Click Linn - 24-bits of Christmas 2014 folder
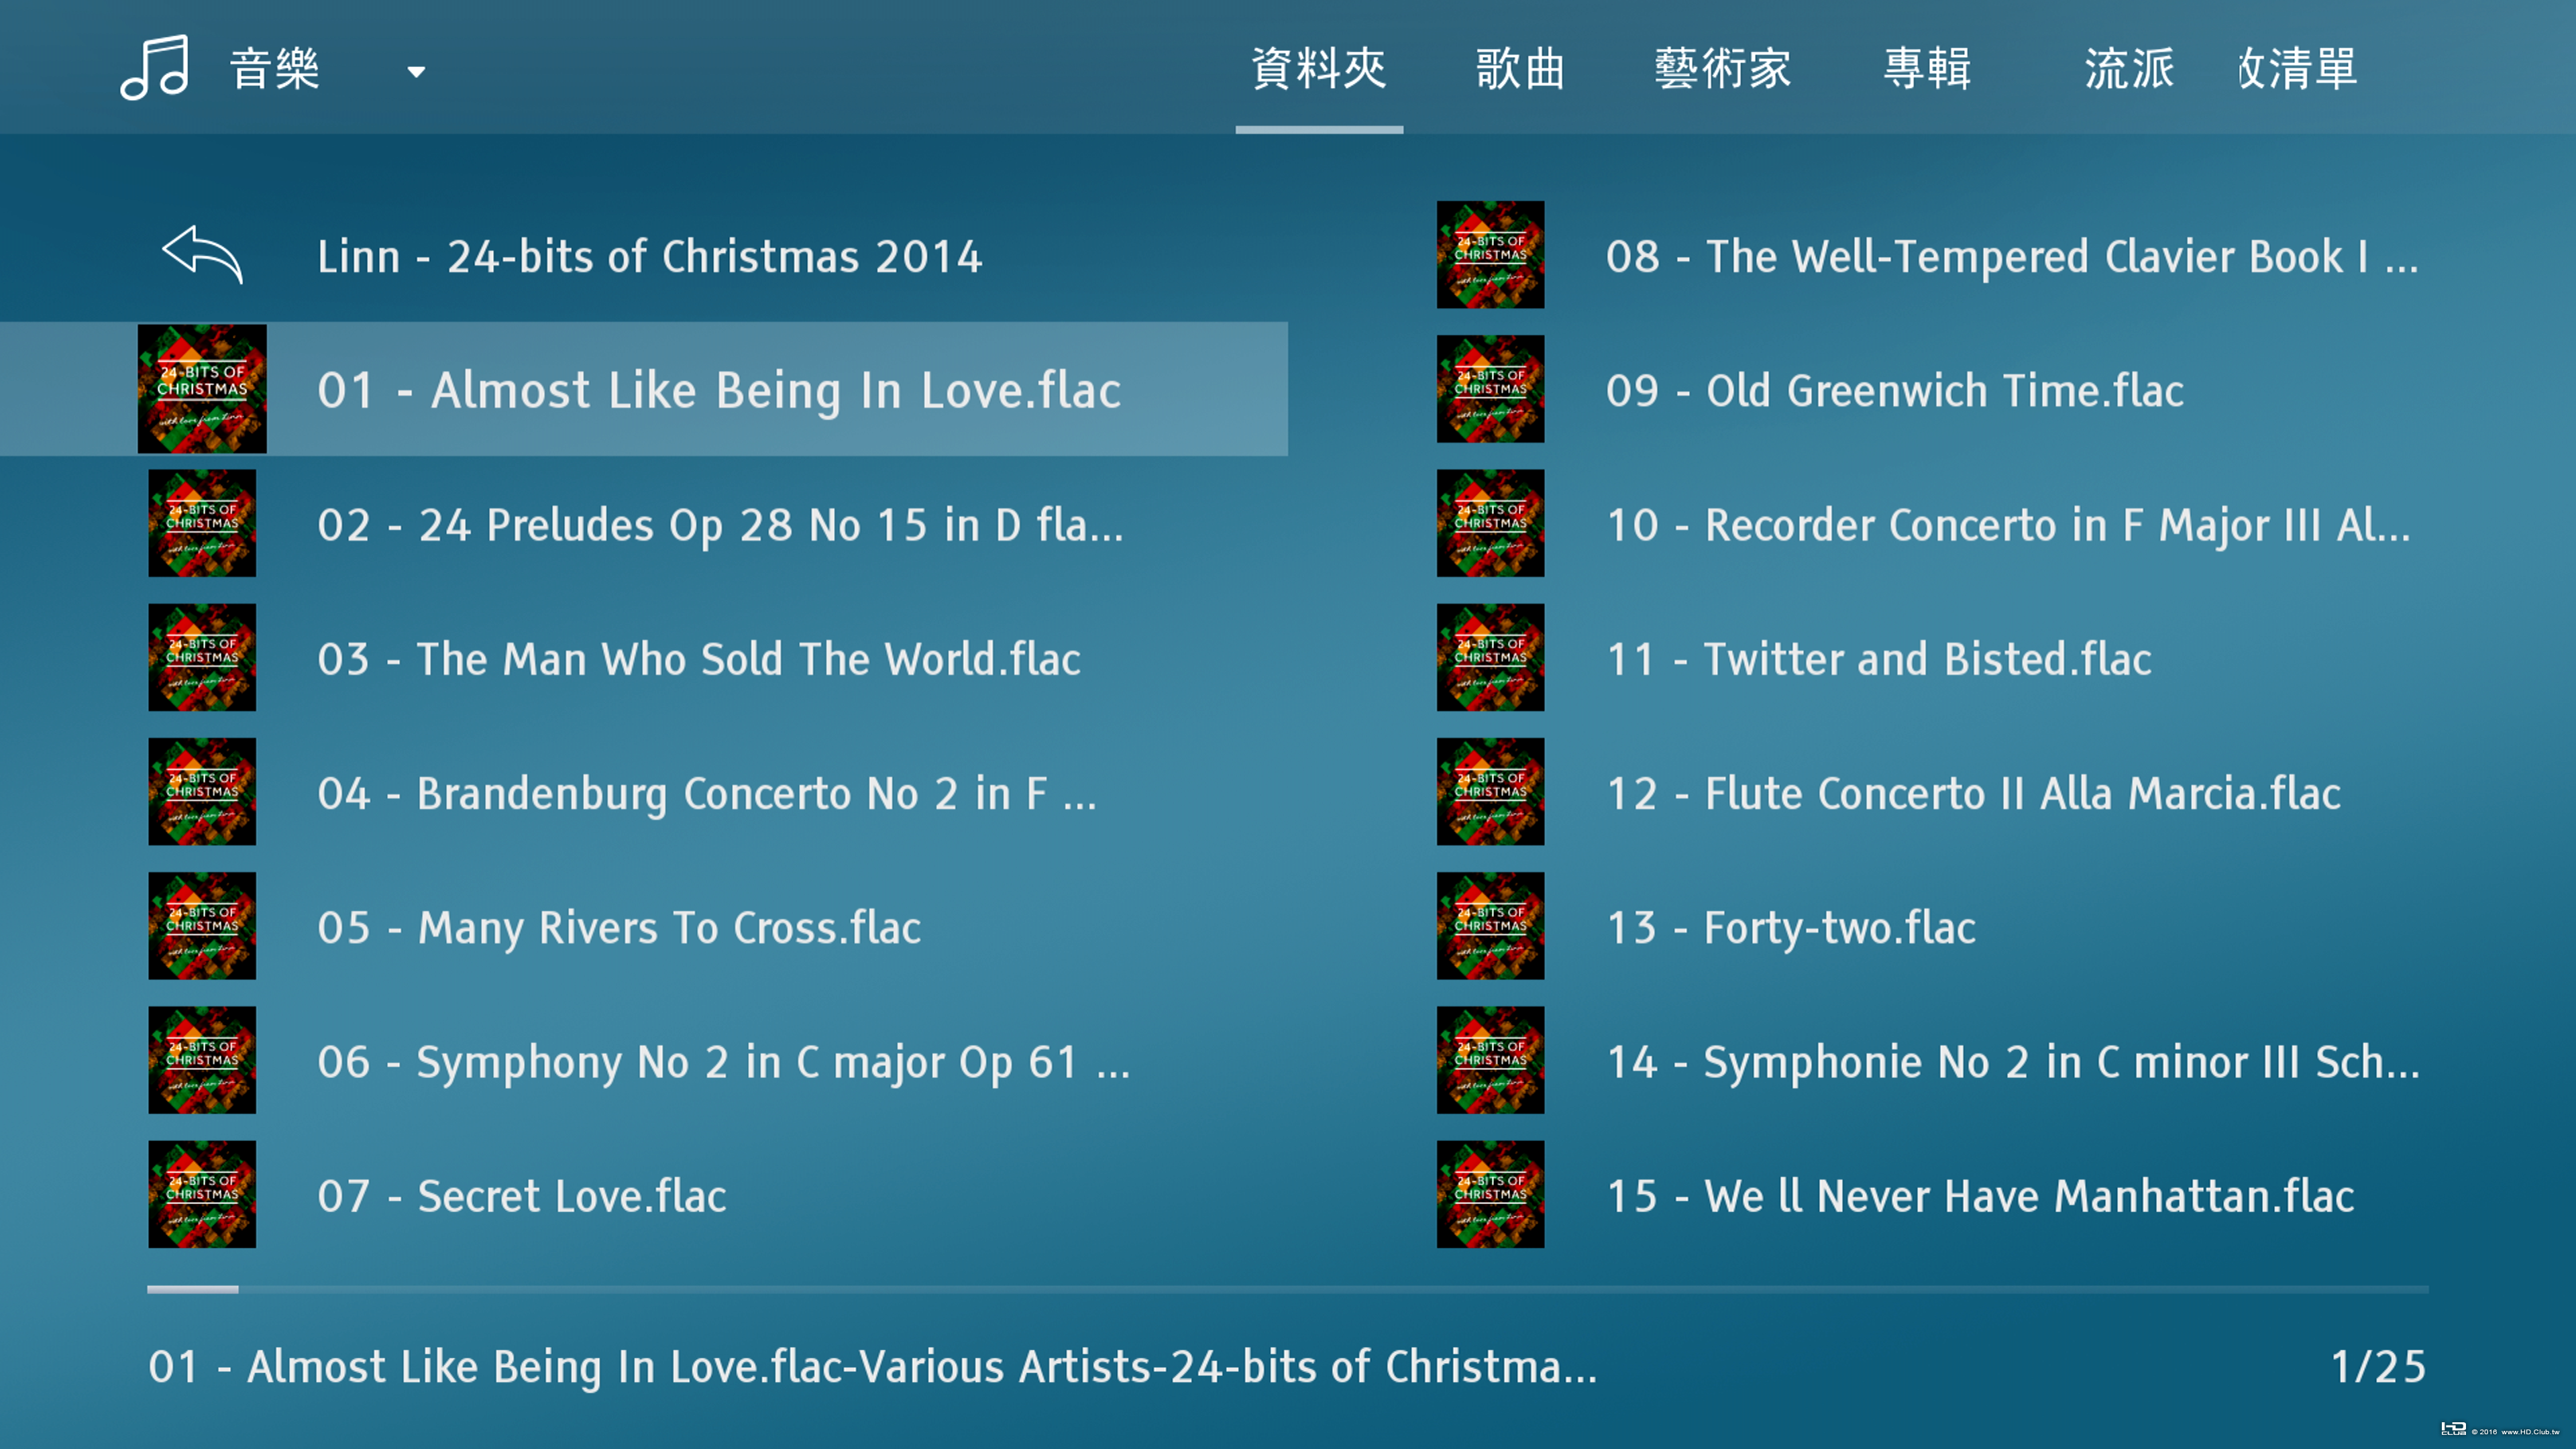This screenshot has height=1449, width=2576. pos(650,256)
